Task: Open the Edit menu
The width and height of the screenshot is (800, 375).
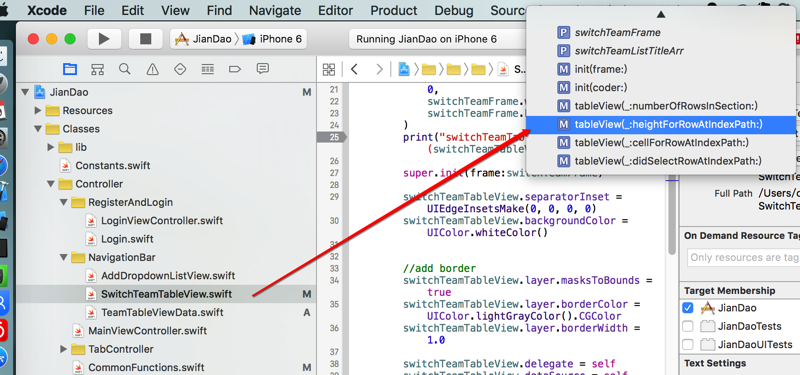Action: [x=133, y=10]
